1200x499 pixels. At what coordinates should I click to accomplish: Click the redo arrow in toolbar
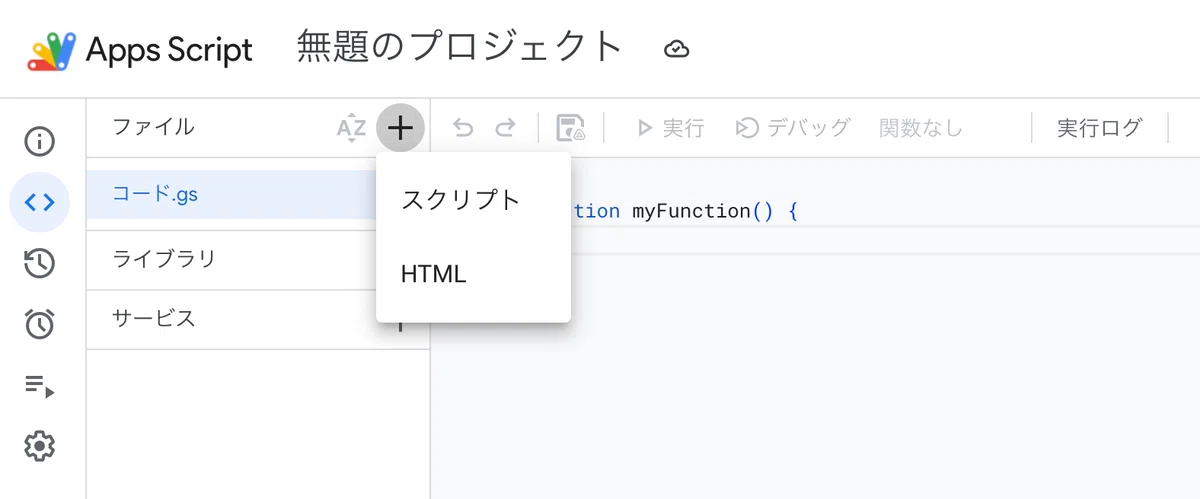505,128
